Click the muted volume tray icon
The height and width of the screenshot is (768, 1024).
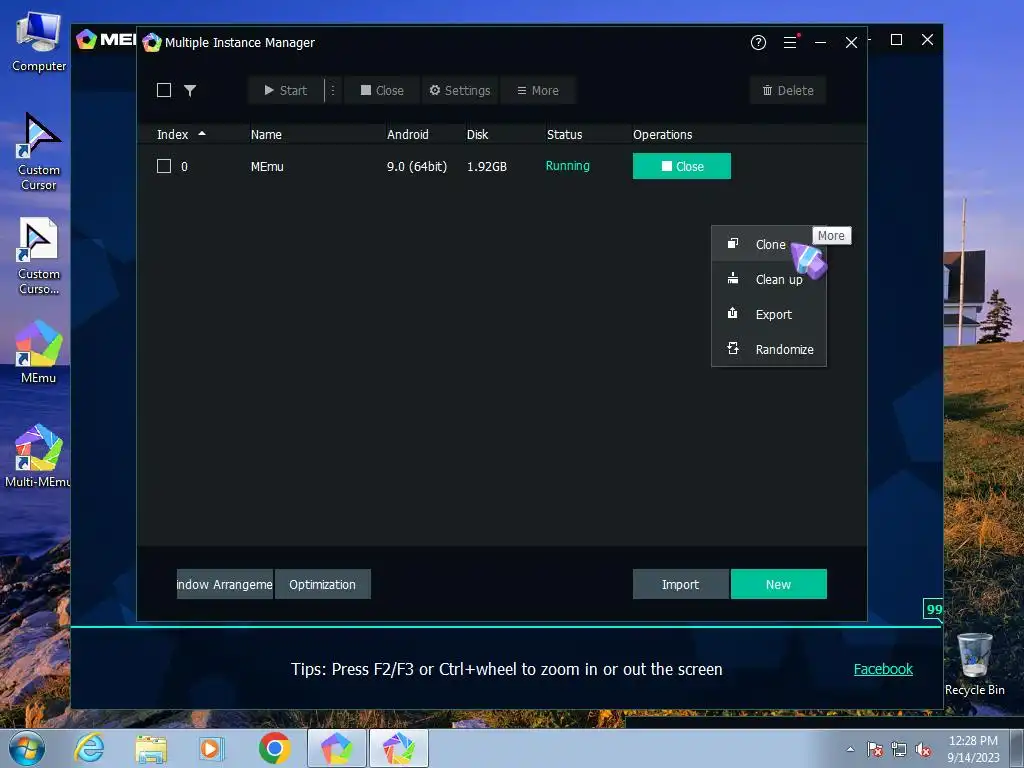923,749
